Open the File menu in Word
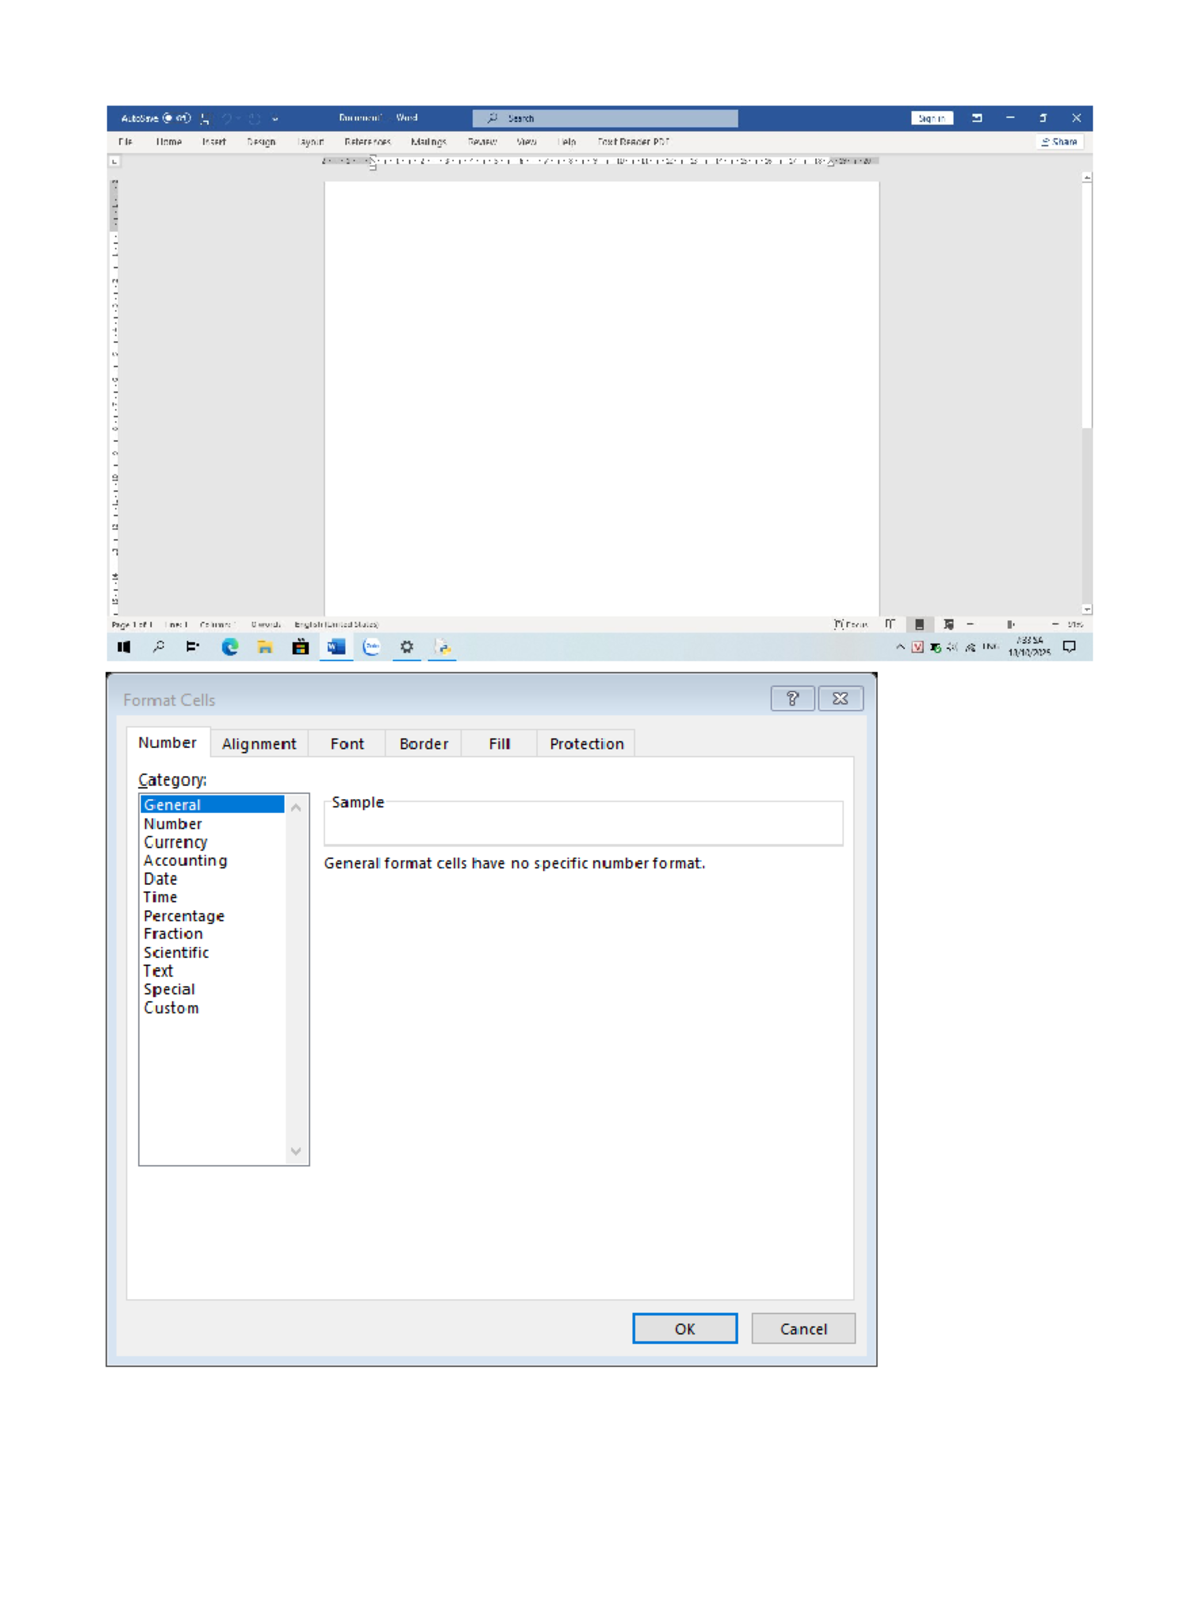1200x1600 pixels. click(x=125, y=142)
